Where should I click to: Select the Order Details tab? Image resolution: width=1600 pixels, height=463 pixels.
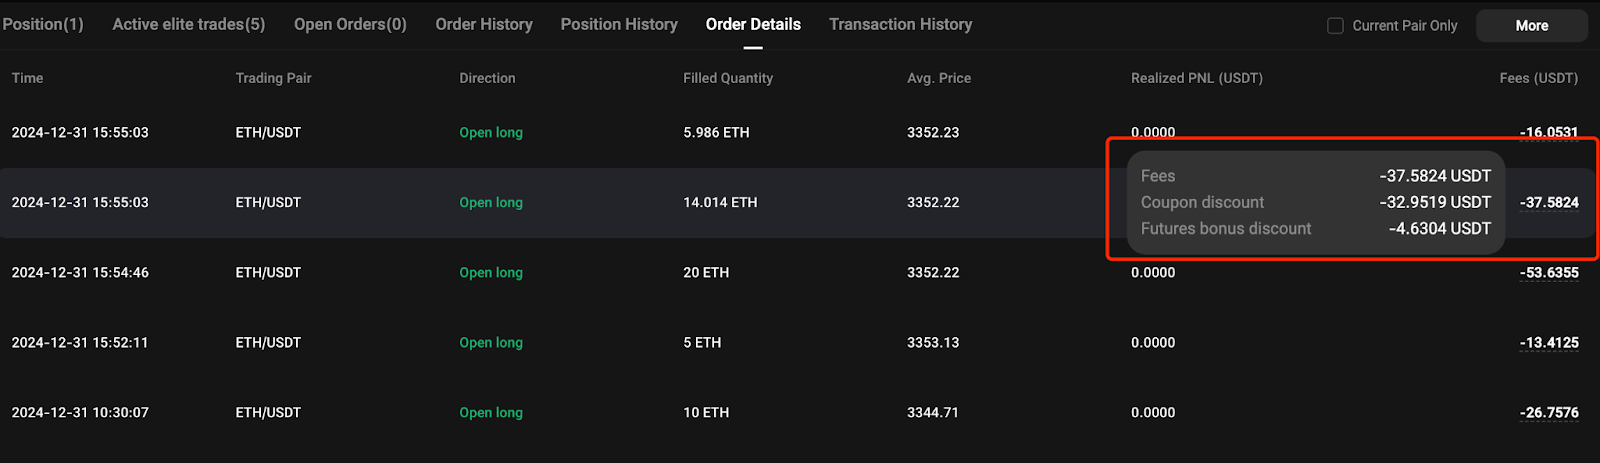pos(753,24)
